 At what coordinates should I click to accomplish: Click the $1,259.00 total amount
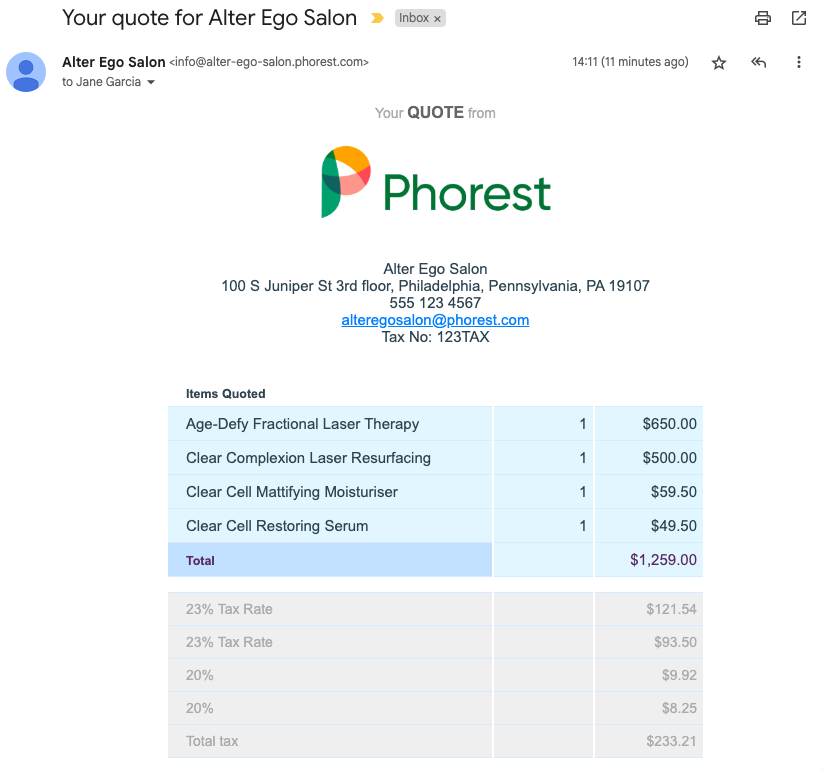coord(663,560)
